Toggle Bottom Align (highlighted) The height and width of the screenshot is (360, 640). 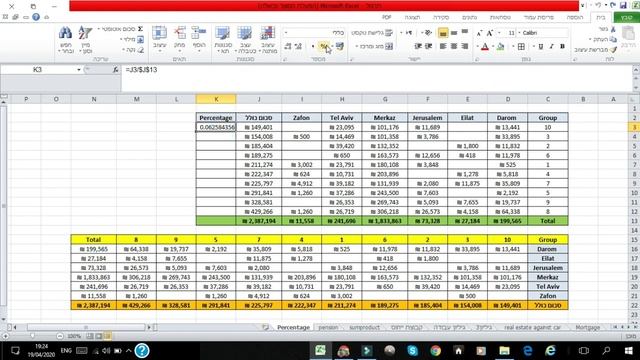(443, 33)
